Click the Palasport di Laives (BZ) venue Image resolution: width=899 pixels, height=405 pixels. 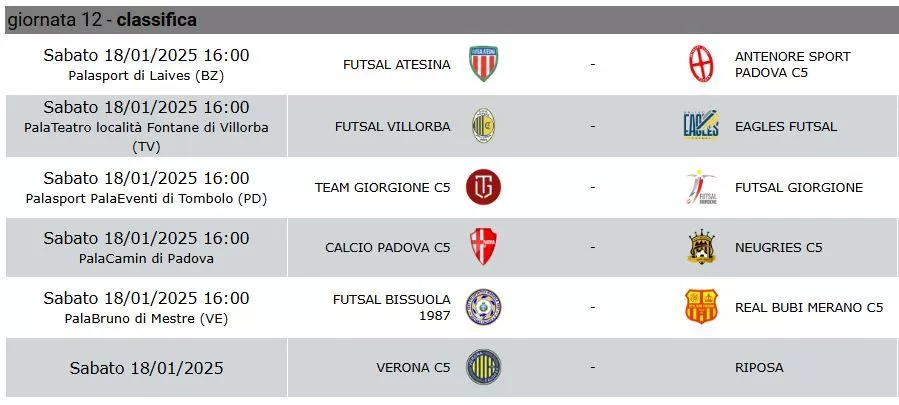point(146,76)
